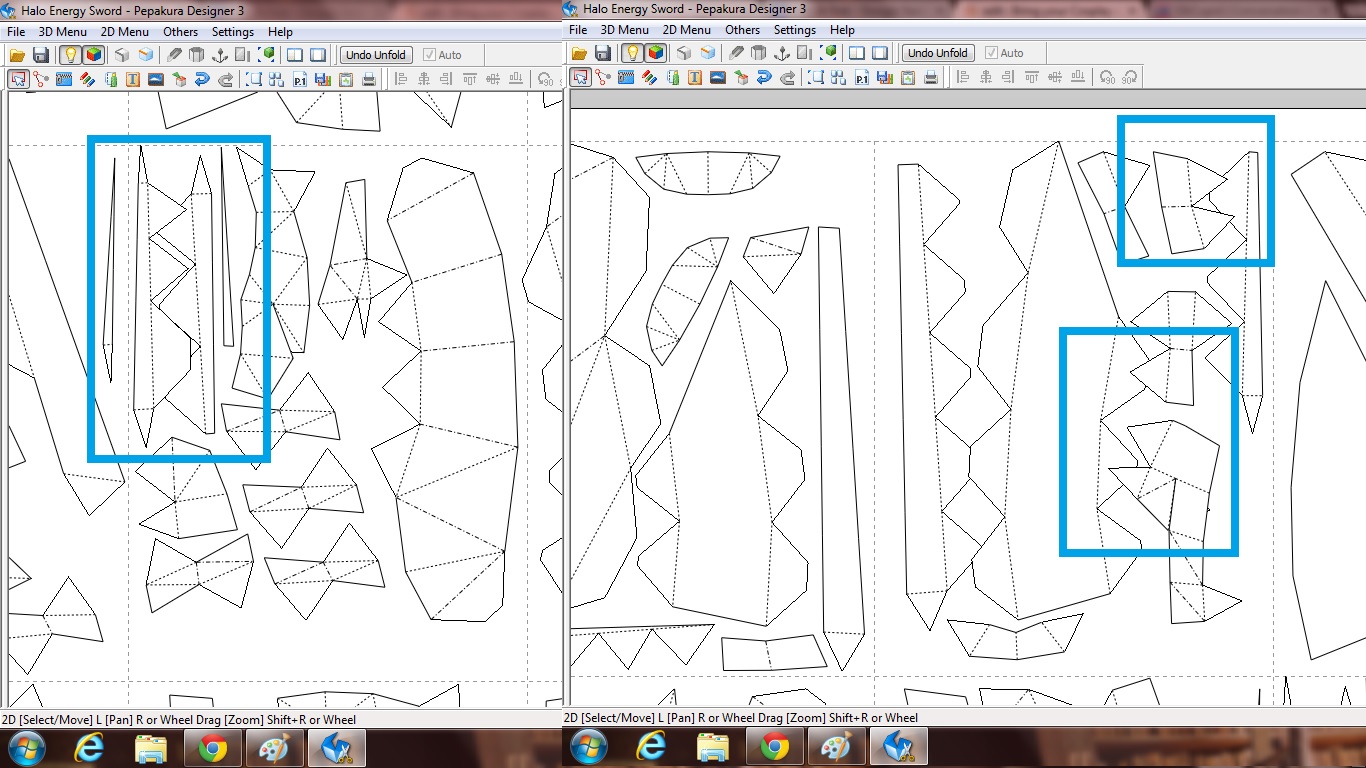Select crescent-shaped part atop right window
The height and width of the screenshot is (768, 1366).
(708, 172)
